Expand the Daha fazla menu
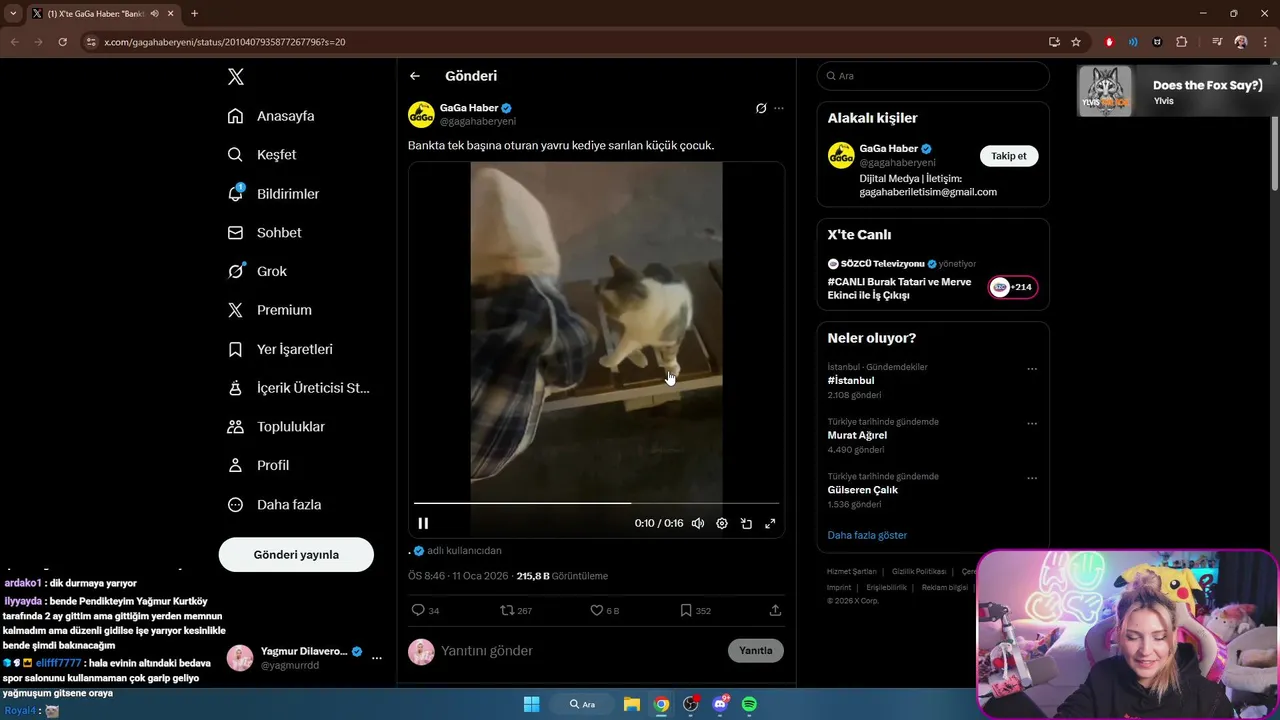The image size is (1280, 720). [274, 505]
